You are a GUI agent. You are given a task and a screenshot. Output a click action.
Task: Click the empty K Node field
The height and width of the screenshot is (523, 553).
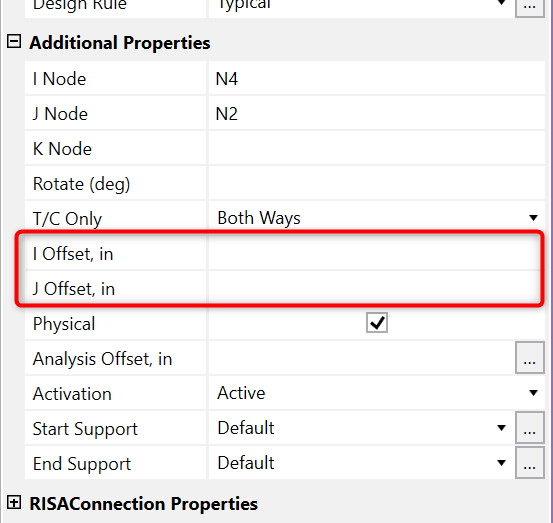coord(377,148)
